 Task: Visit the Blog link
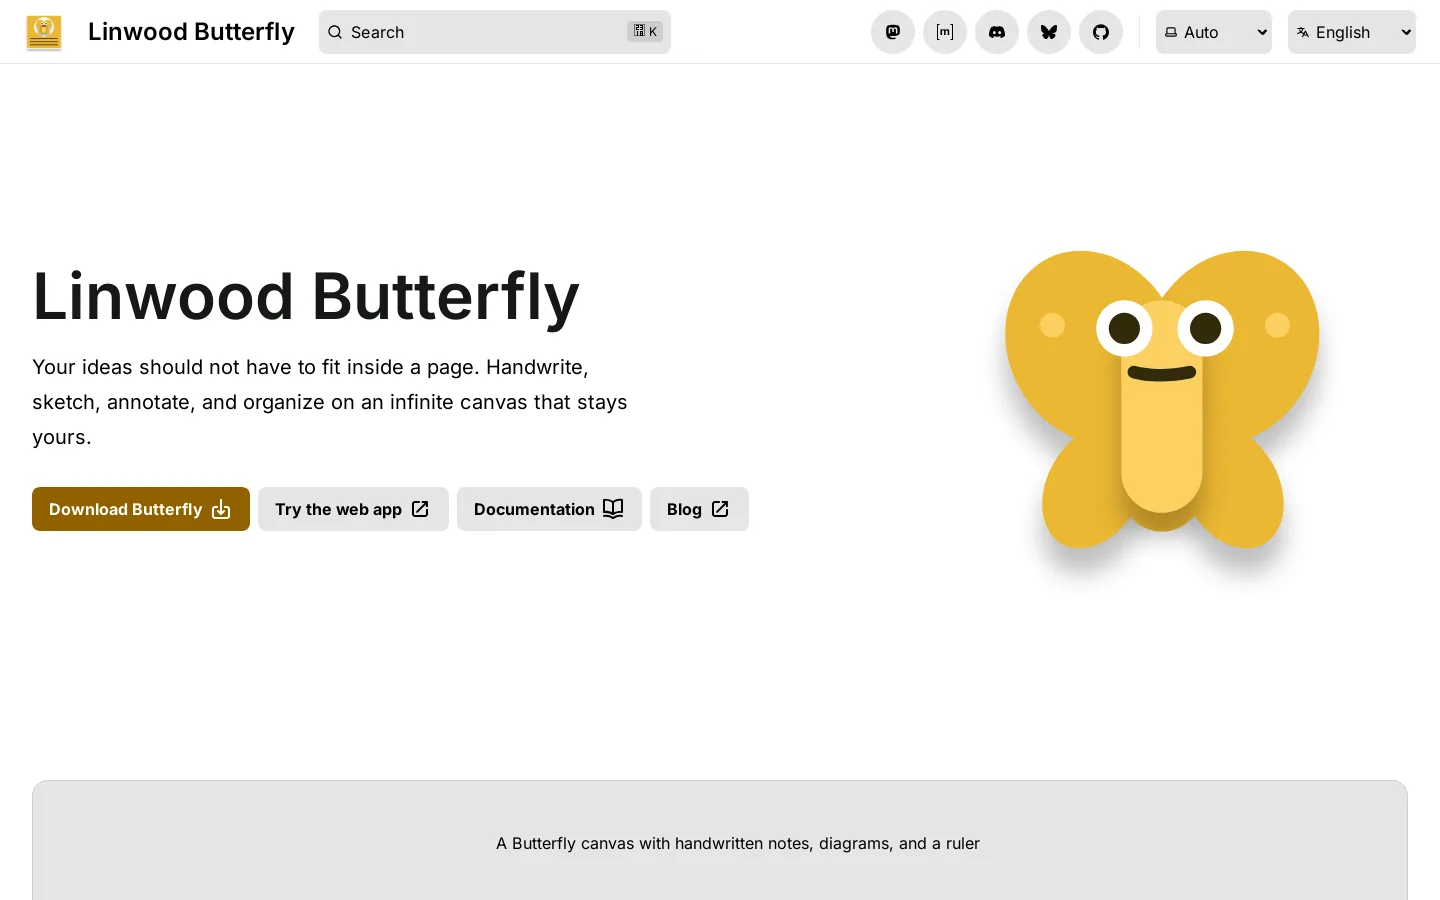pyautogui.click(x=699, y=509)
